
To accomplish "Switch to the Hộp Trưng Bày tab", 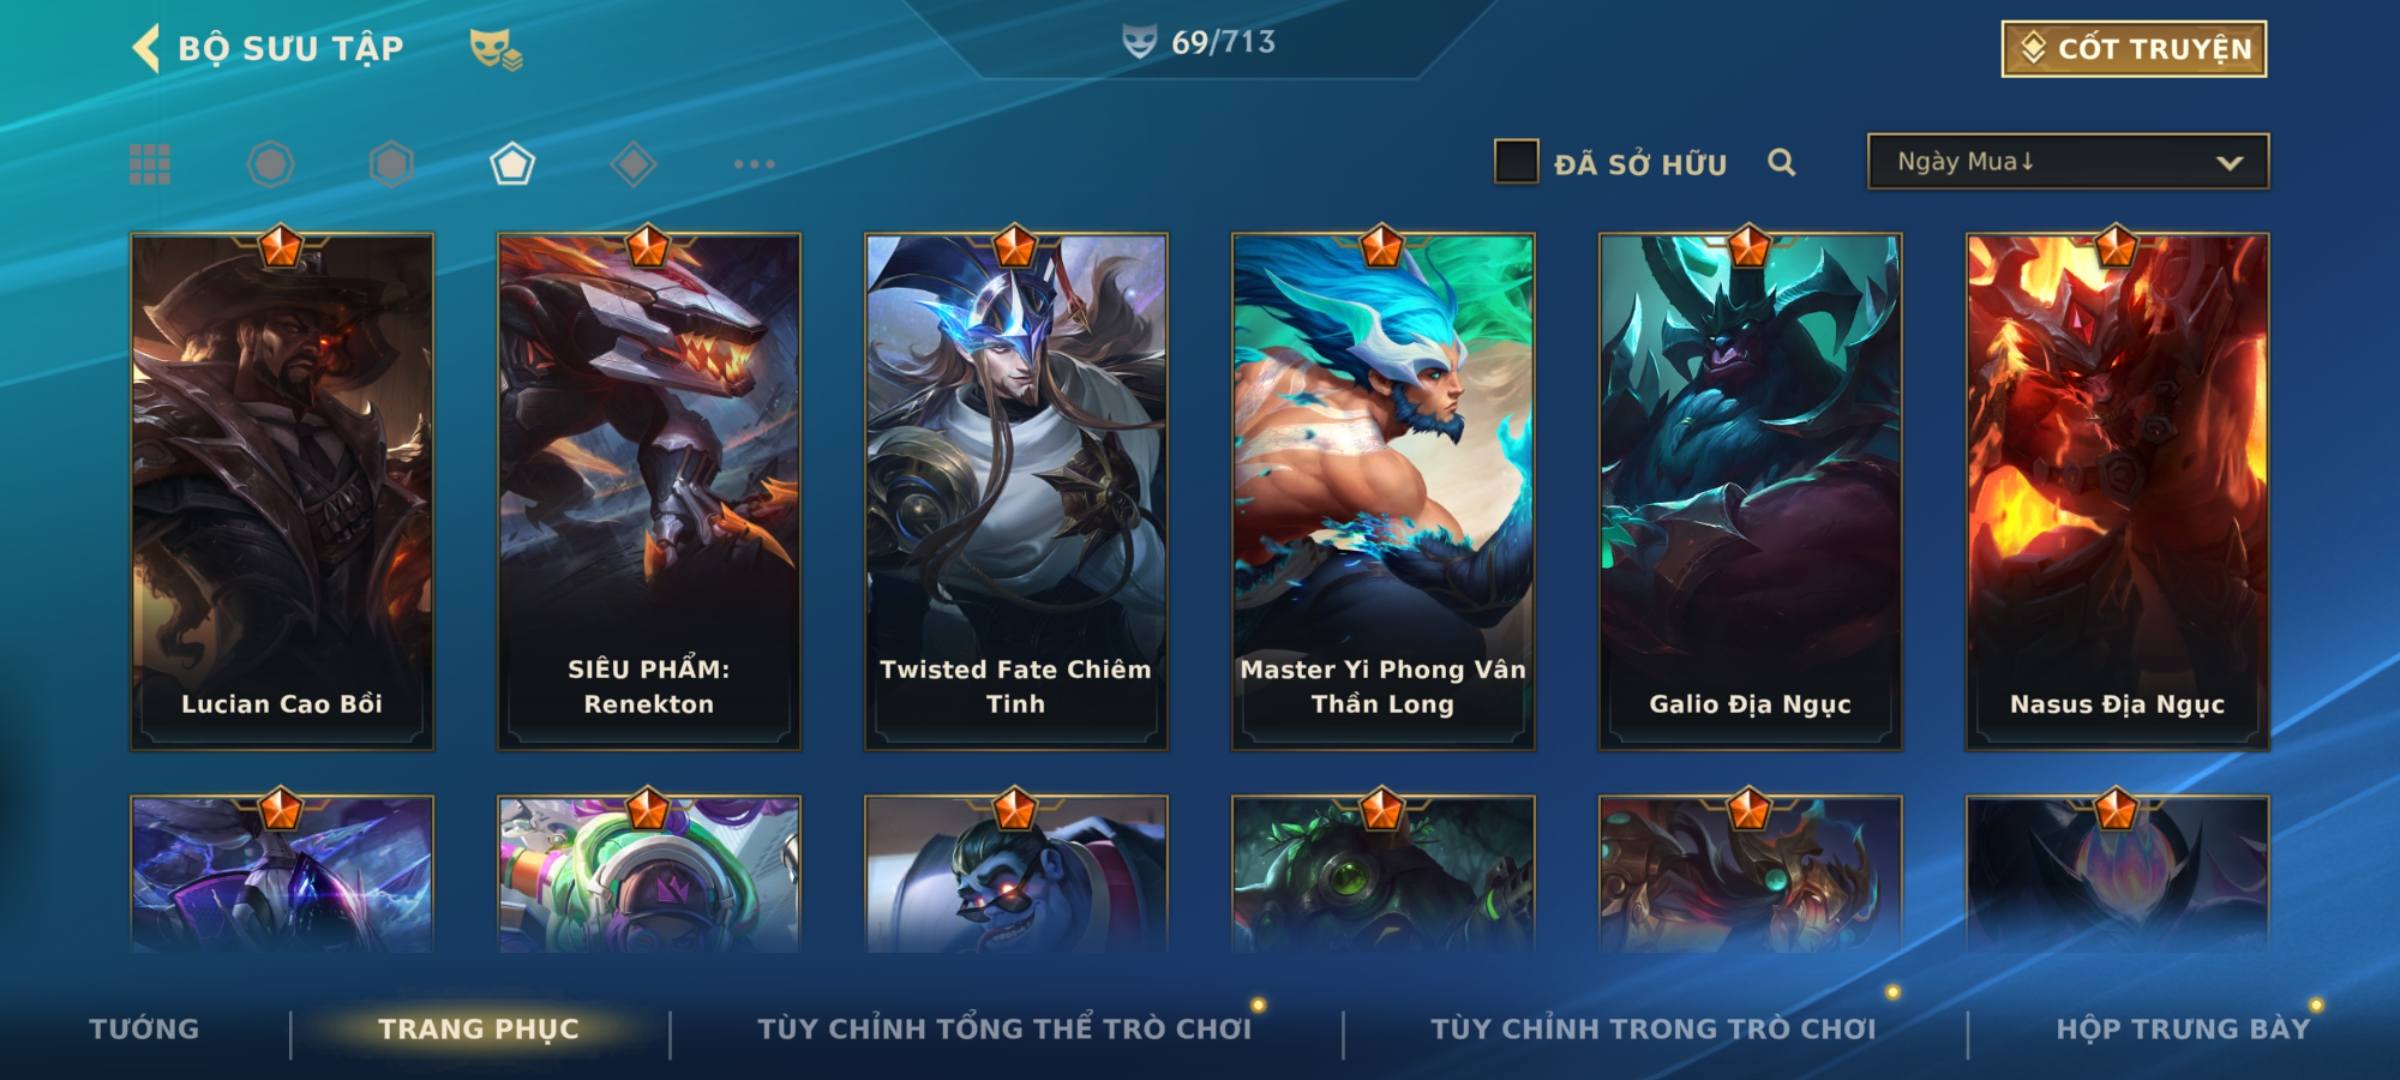I will tap(2183, 1028).
